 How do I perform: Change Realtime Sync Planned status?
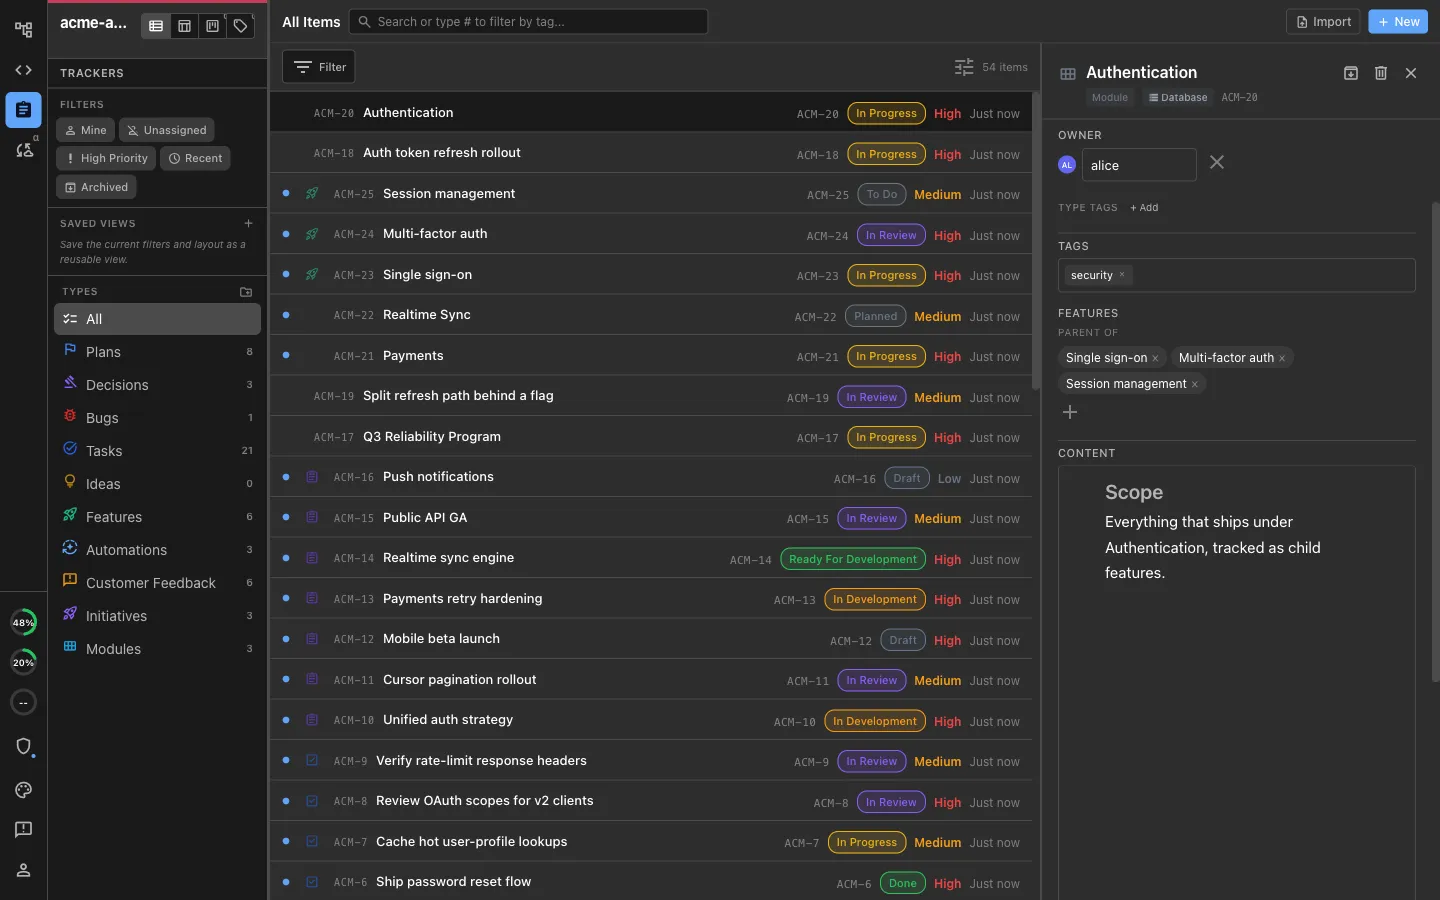pos(875,316)
